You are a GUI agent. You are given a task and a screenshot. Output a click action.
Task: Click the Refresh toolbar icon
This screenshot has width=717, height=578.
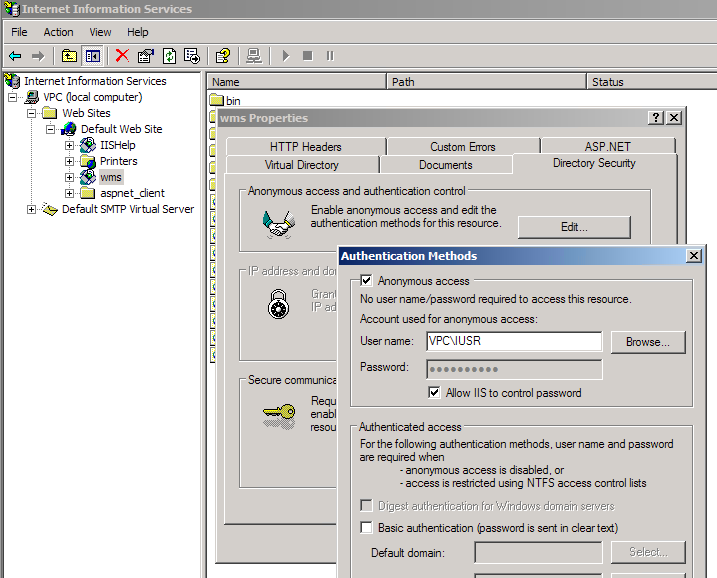point(169,56)
